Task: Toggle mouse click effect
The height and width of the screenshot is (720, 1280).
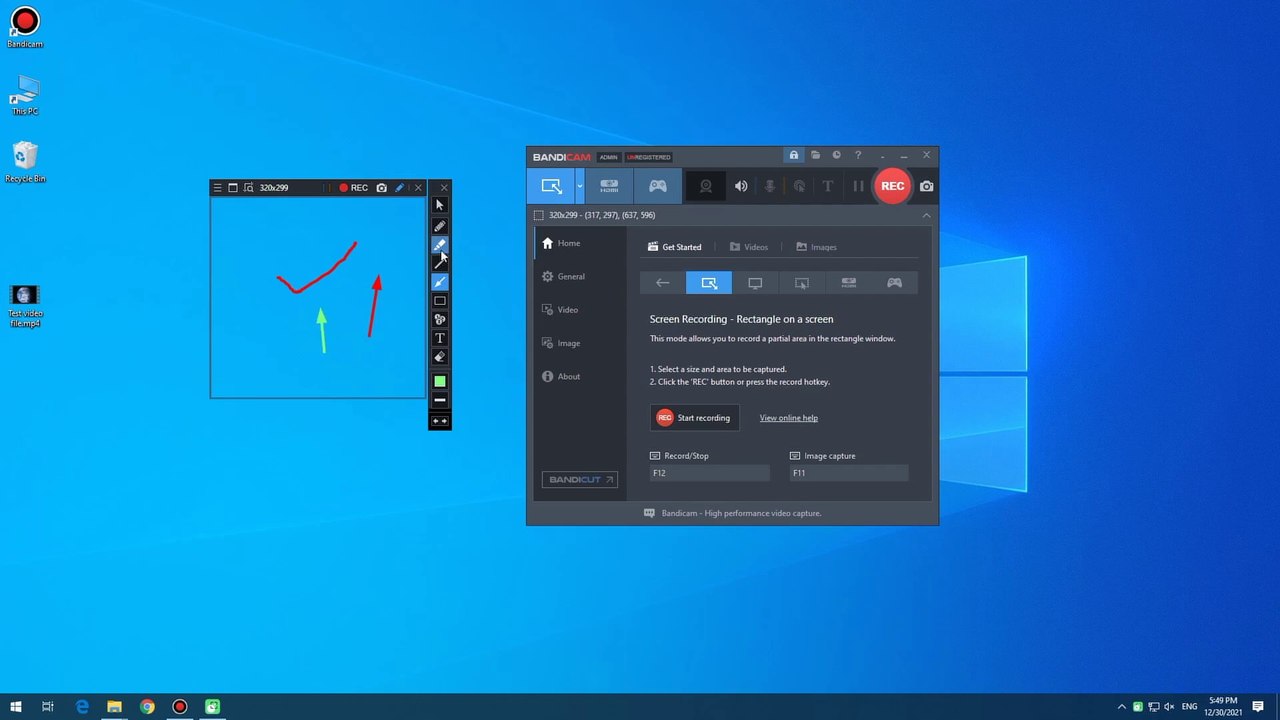Action: (x=799, y=186)
